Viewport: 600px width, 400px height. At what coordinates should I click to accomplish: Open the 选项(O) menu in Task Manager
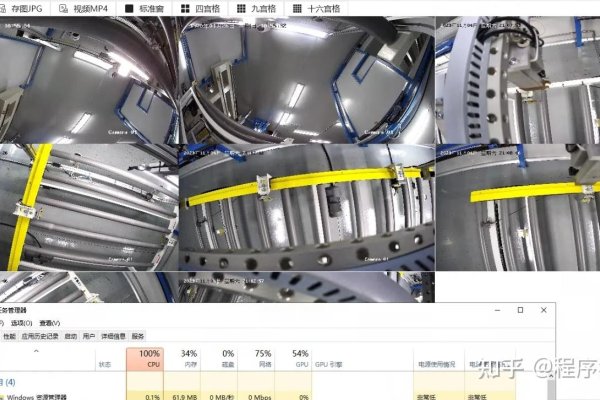22,323
